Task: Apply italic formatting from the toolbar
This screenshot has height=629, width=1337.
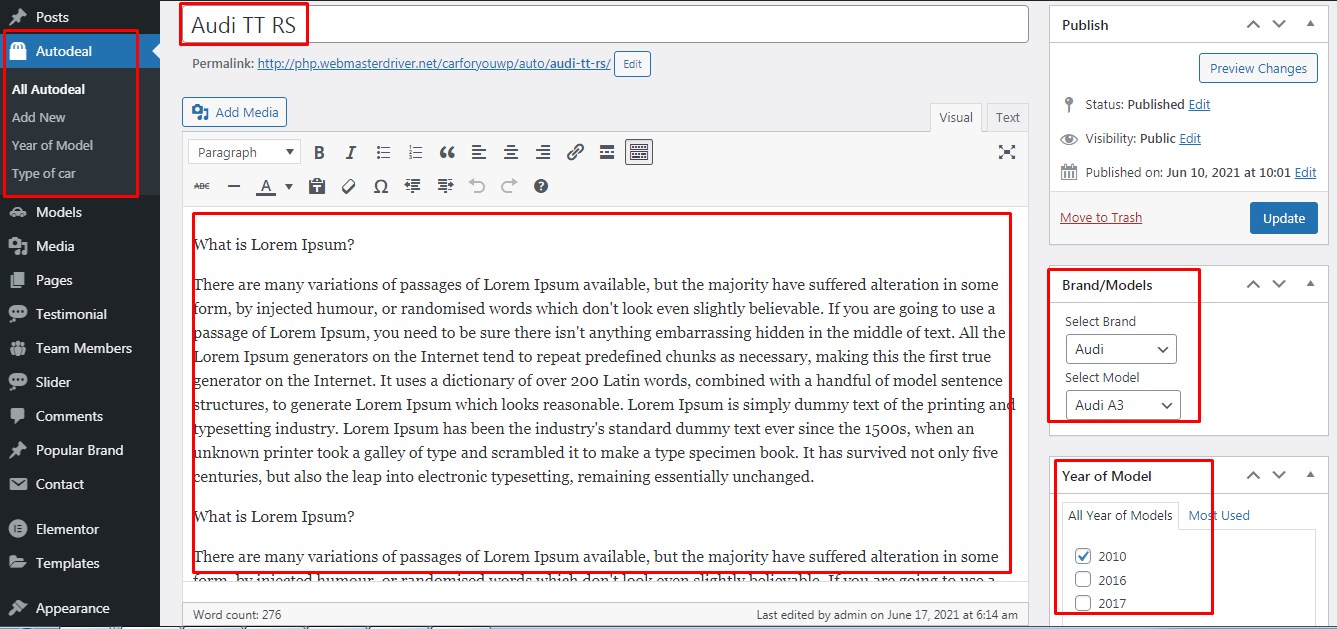Action: 351,152
